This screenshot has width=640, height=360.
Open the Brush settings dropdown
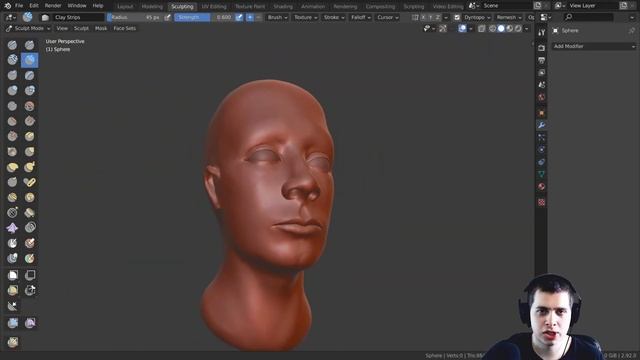(x=277, y=17)
